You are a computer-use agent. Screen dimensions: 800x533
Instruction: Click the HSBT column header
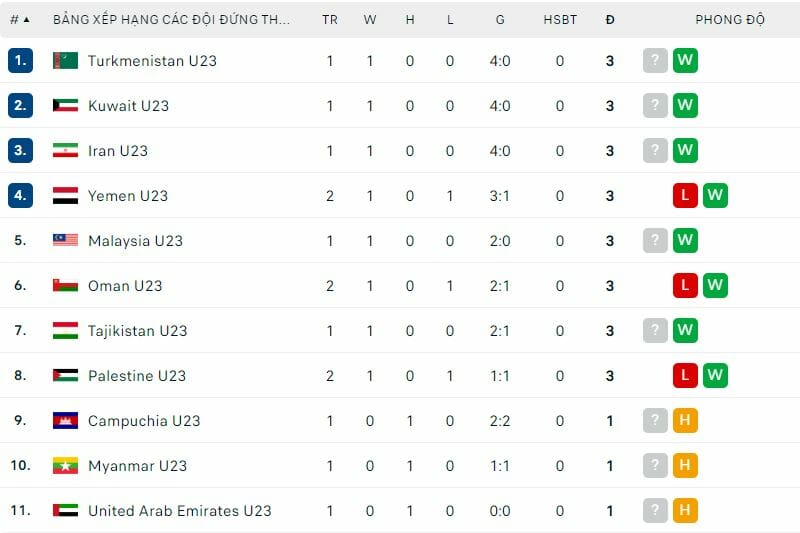point(560,20)
